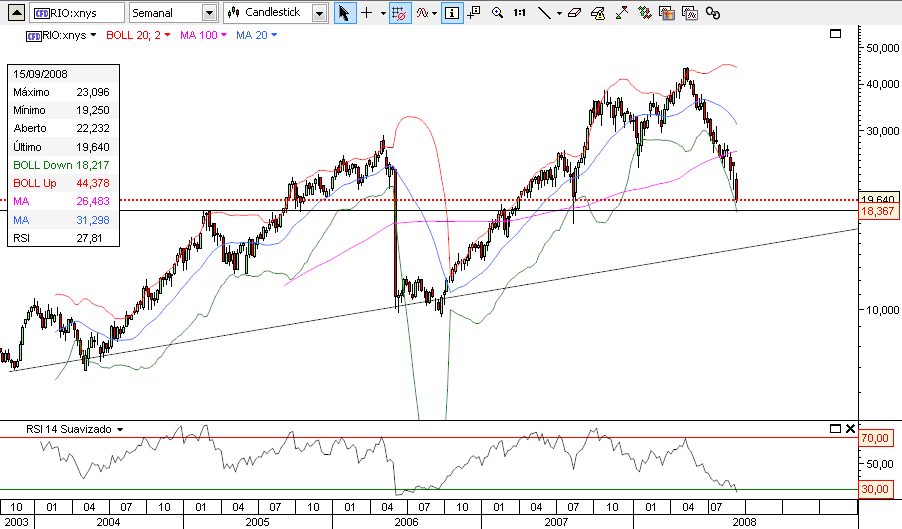
Task: Close the RSI indicator panel
Action: tap(850, 428)
